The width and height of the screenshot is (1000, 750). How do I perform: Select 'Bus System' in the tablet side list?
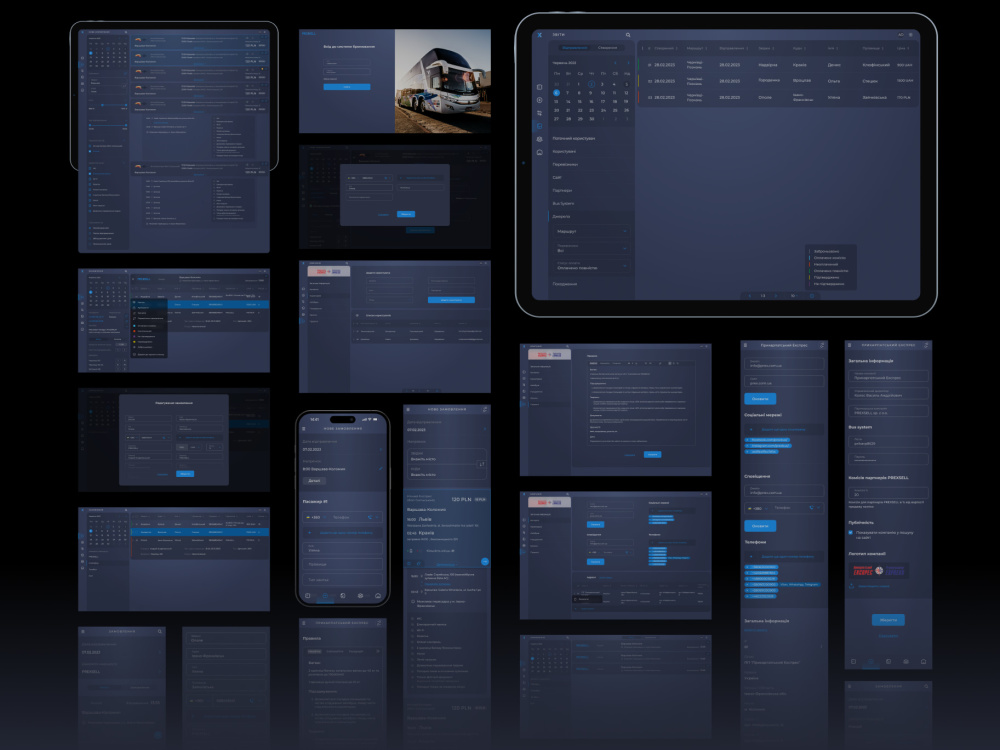[563, 203]
